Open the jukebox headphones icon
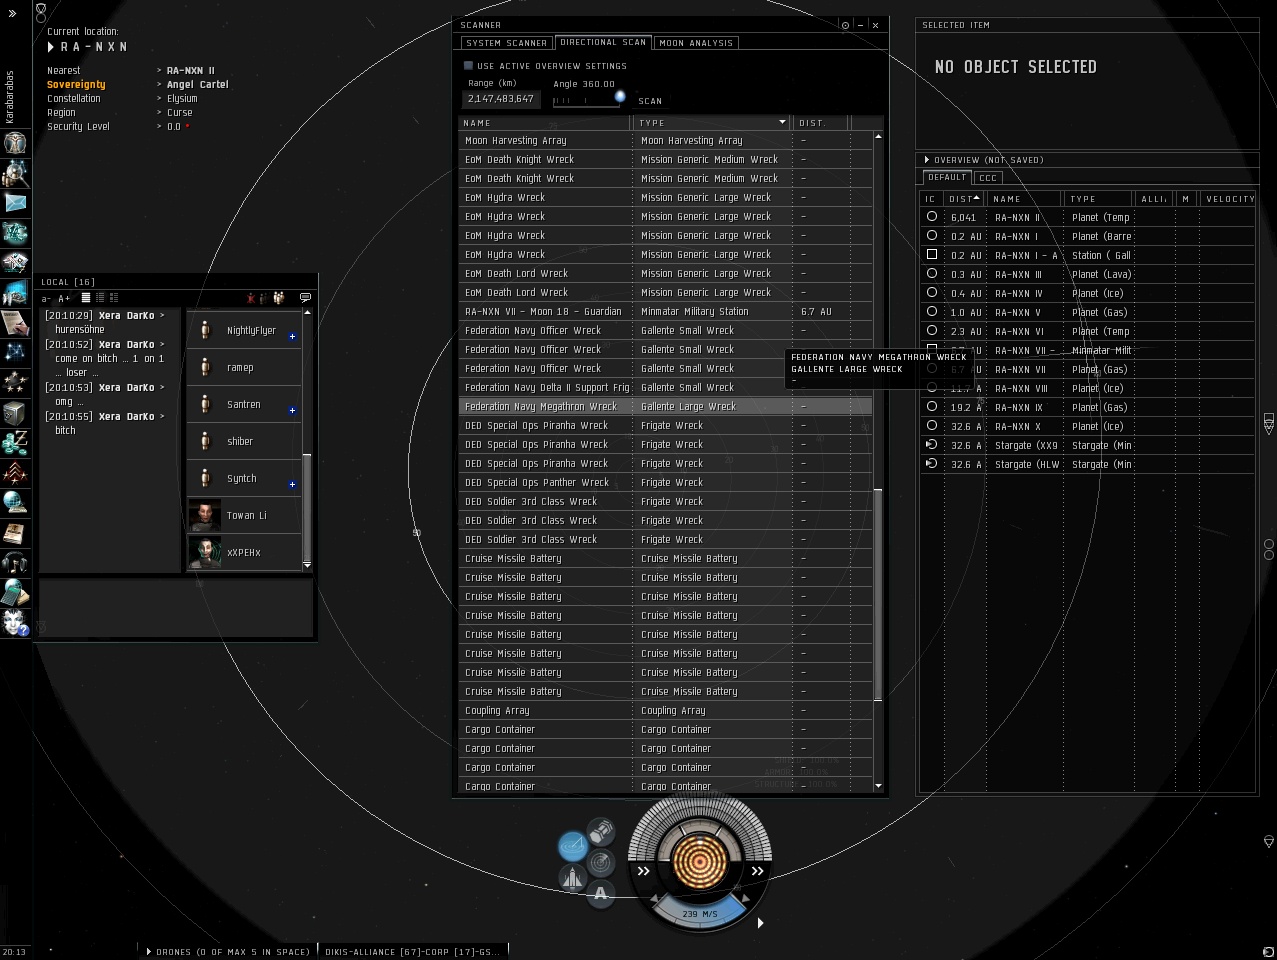This screenshot has width=1277, height=960. pos(15,562)
